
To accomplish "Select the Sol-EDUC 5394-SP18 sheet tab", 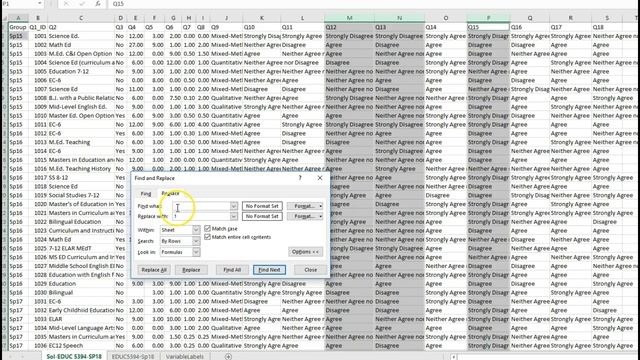I will coord(74,356).
